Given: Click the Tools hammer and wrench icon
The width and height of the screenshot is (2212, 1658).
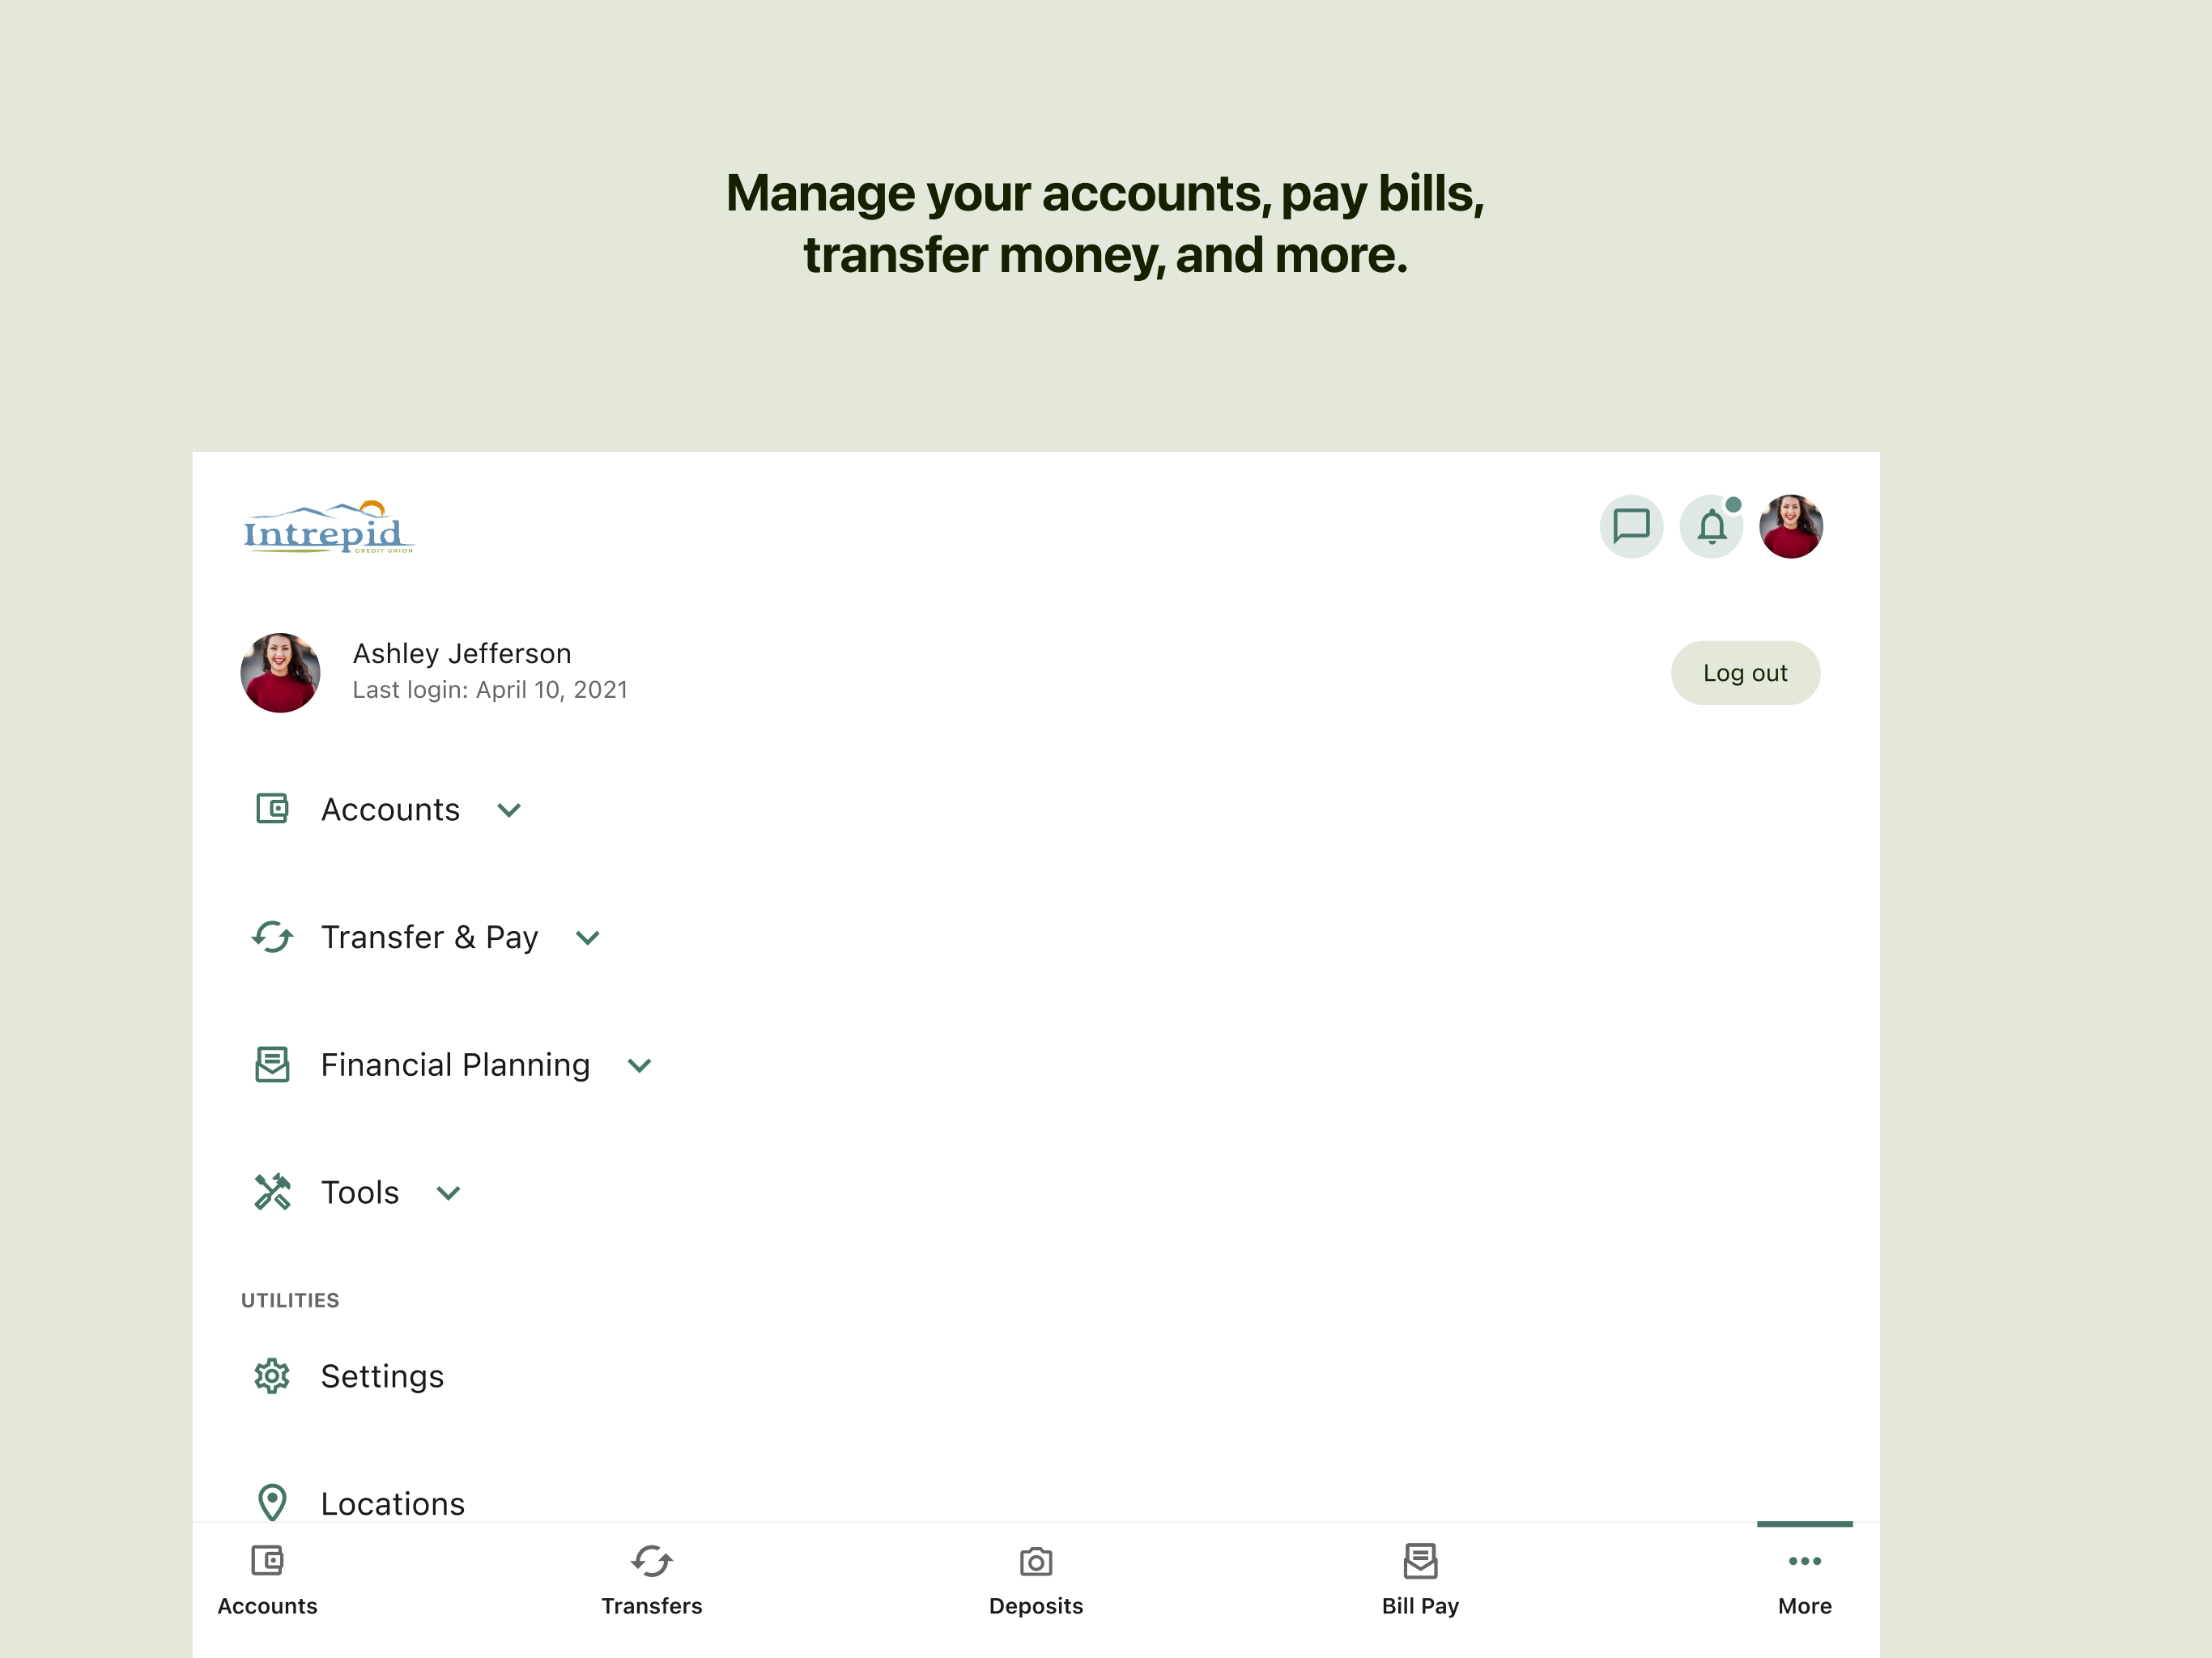Looking at the screenshot, I should [272, 1192].
